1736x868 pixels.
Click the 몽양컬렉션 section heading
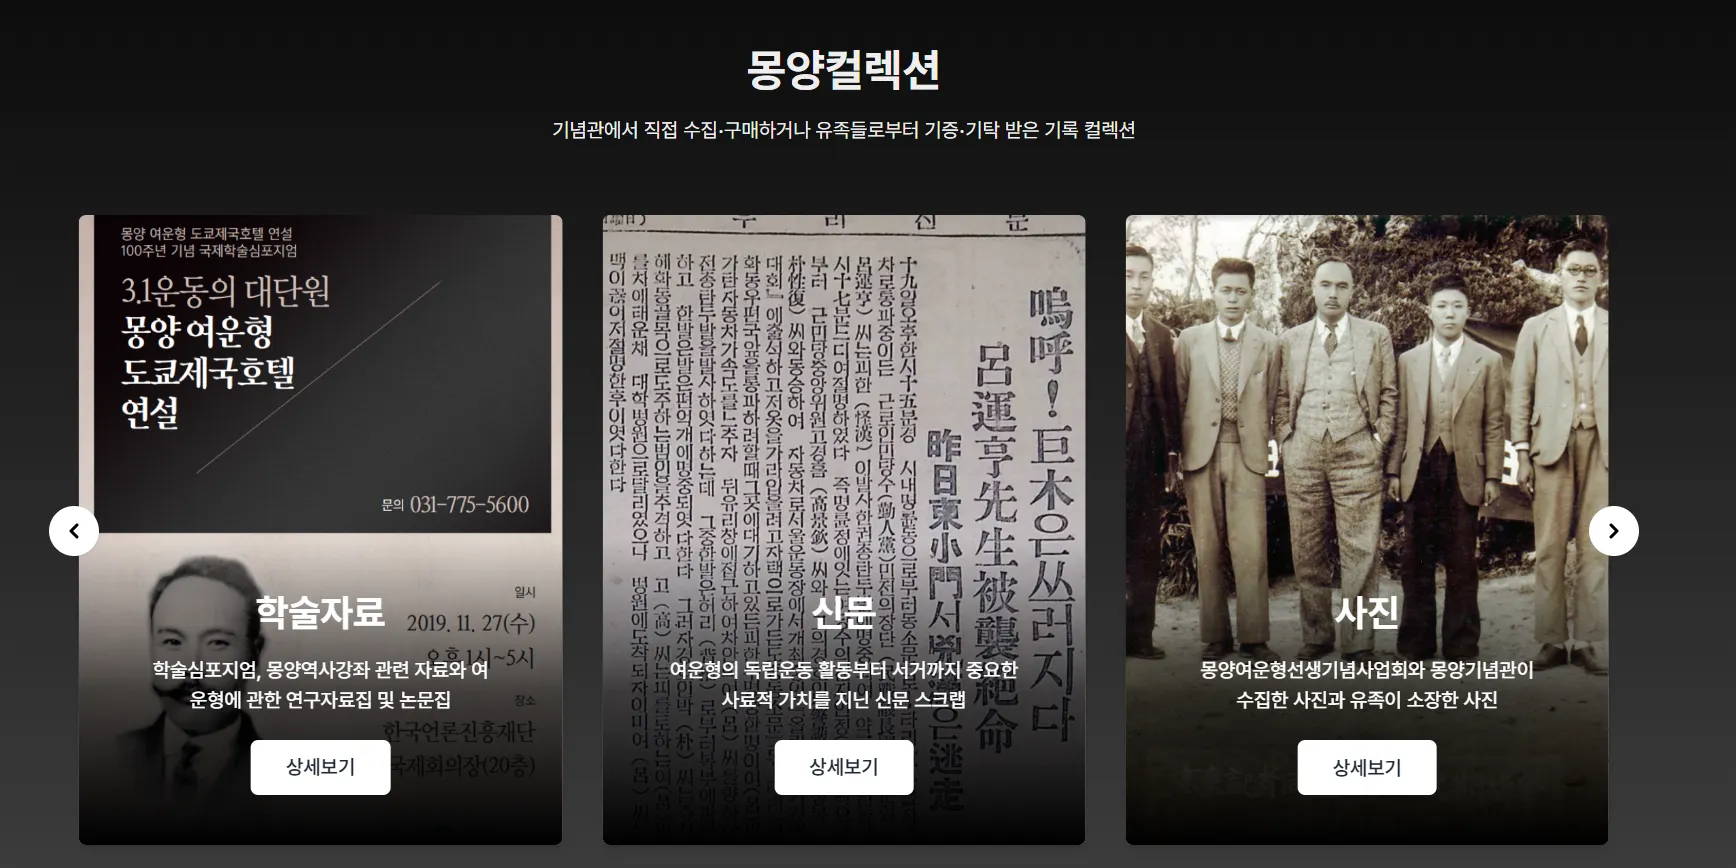844,69
